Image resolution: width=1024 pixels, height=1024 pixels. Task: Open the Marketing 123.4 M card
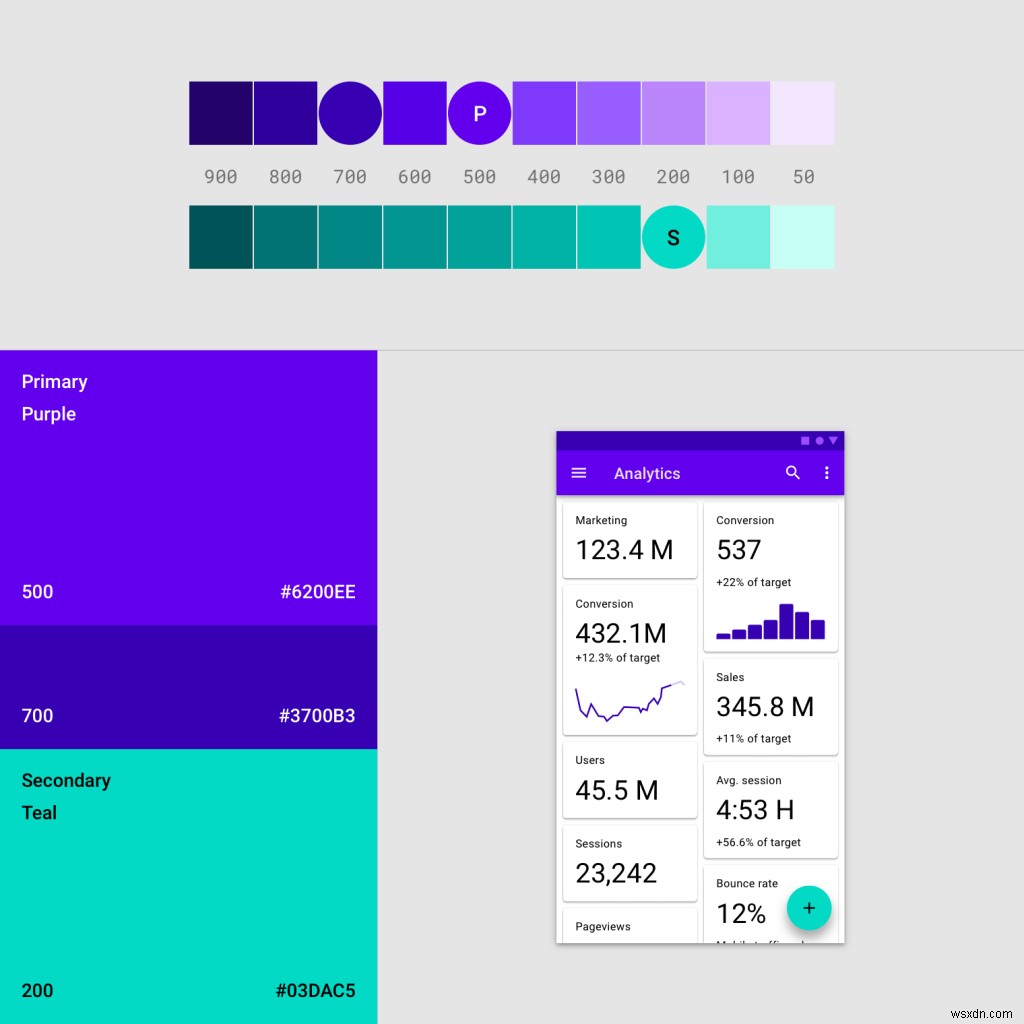(x=630, y=540)
